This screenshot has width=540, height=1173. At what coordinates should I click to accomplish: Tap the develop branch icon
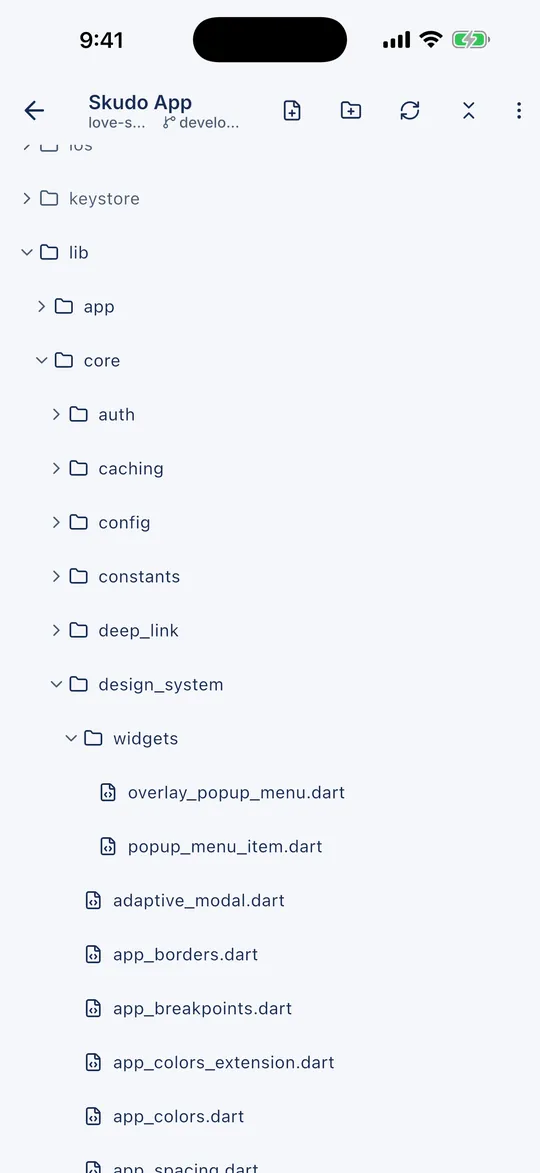point(169,123)
